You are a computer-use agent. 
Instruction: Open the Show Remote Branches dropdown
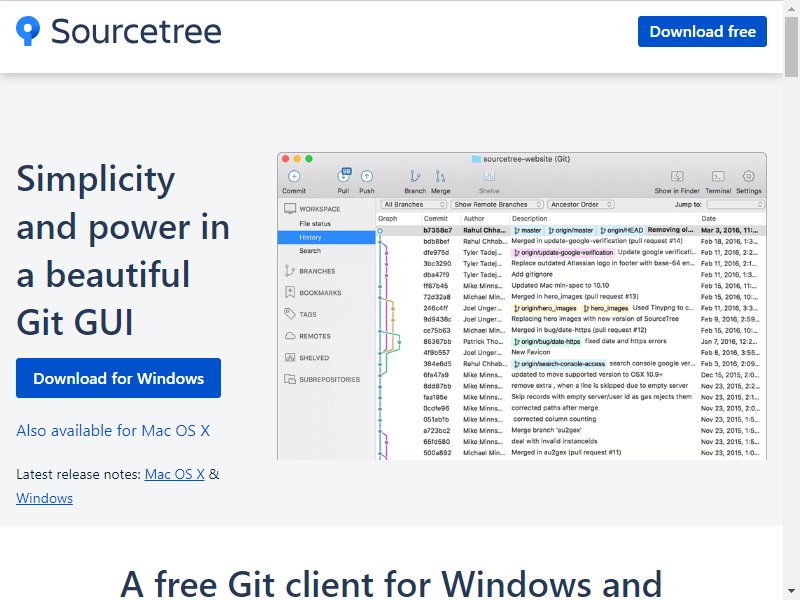click(496, 205)
